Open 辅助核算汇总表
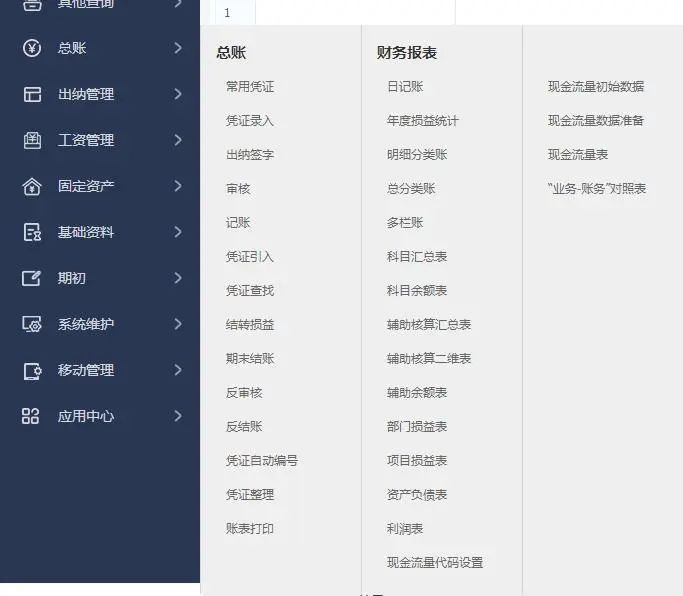The image size is (683, 596). point(429,325)
